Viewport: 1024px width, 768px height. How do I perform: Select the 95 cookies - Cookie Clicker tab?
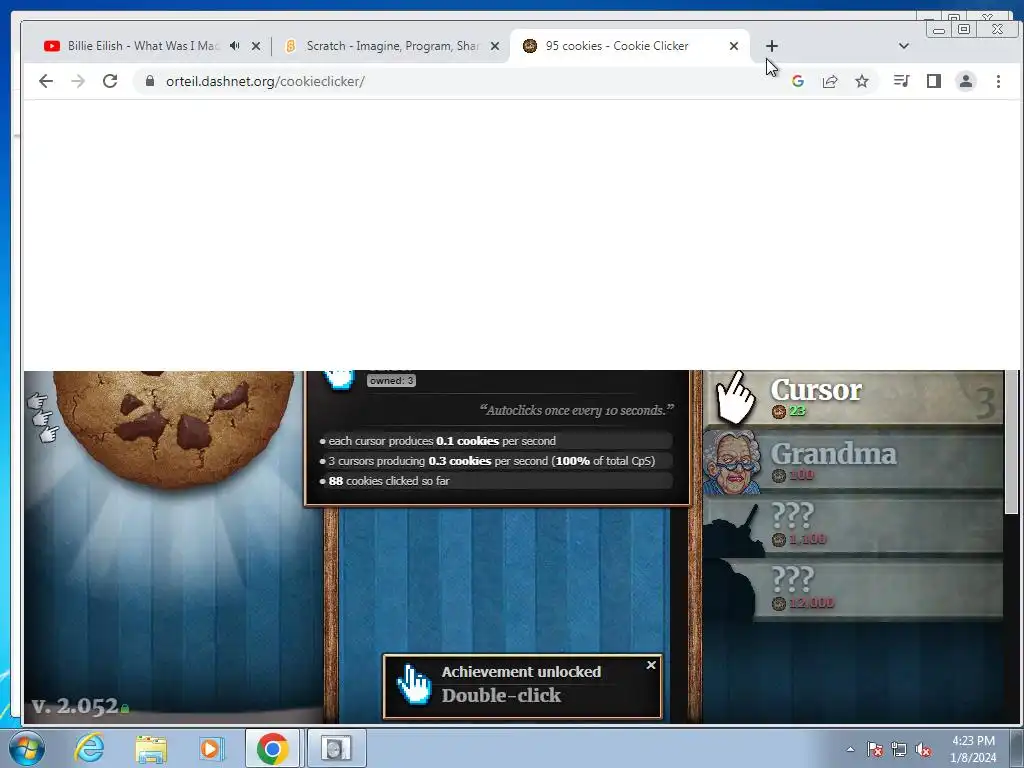point(617,46)
